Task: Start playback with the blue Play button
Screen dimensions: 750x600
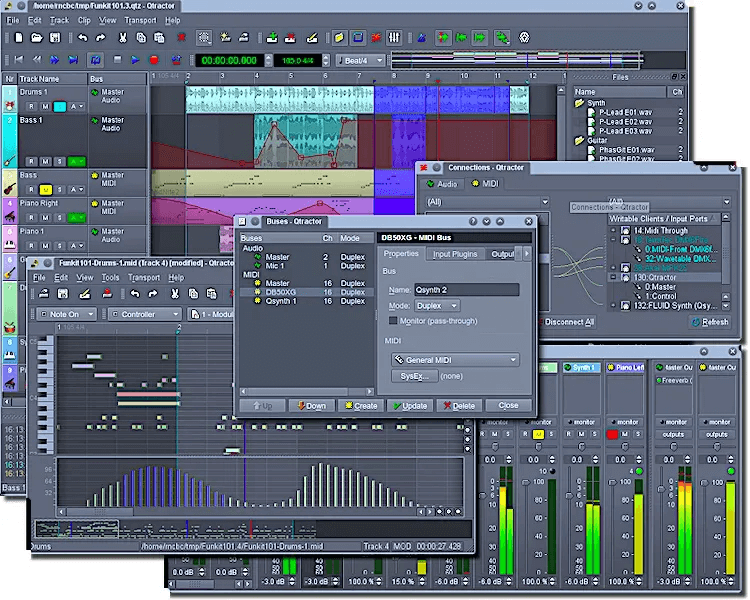Action: point(135,60)
